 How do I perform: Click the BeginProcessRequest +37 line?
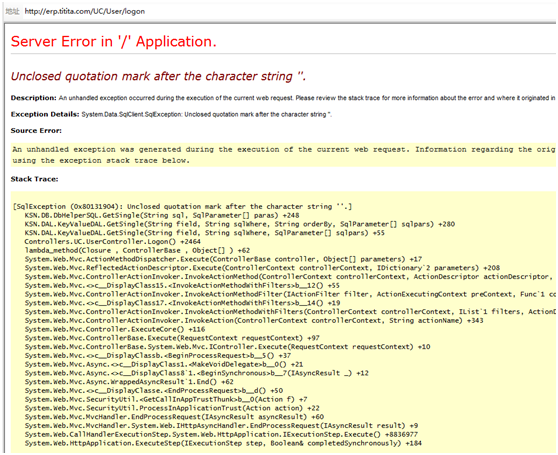click(158, 356)
